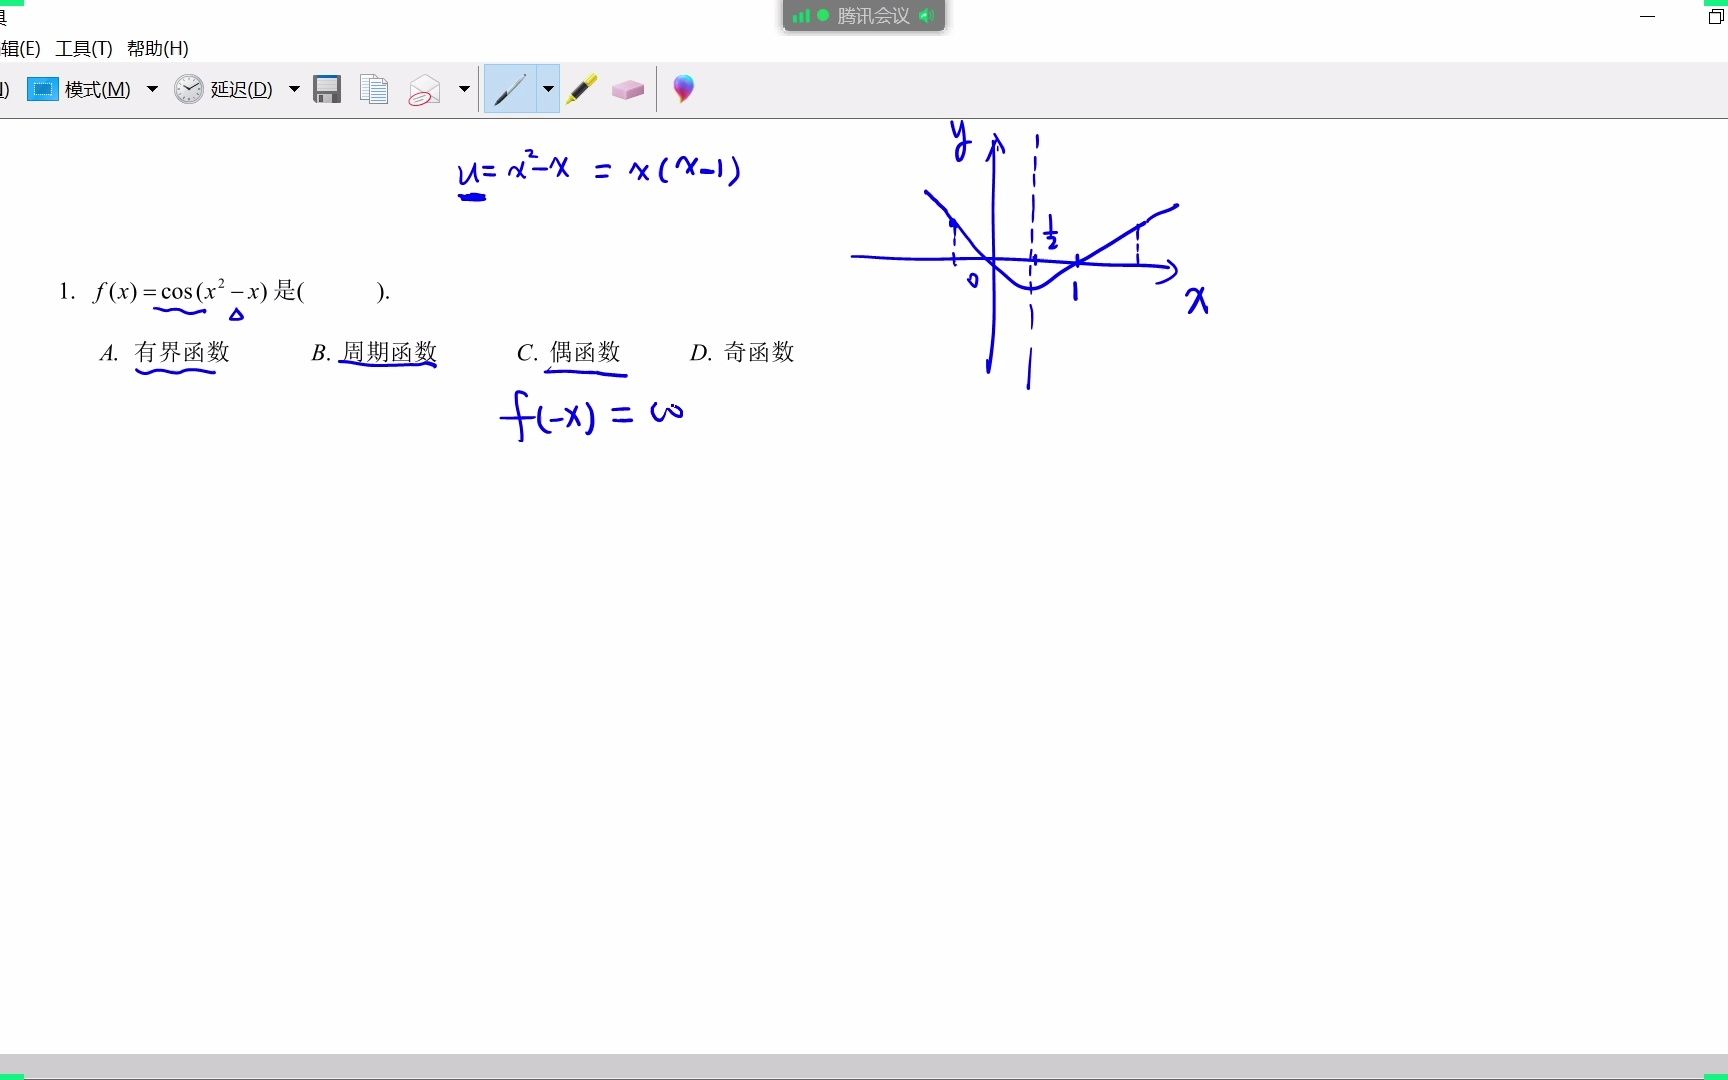The width and height of the screenshot is (1728, 1080).
Task: Click the f(x)=cos(x²−x) question text
Action: click(x=224, y=291)
